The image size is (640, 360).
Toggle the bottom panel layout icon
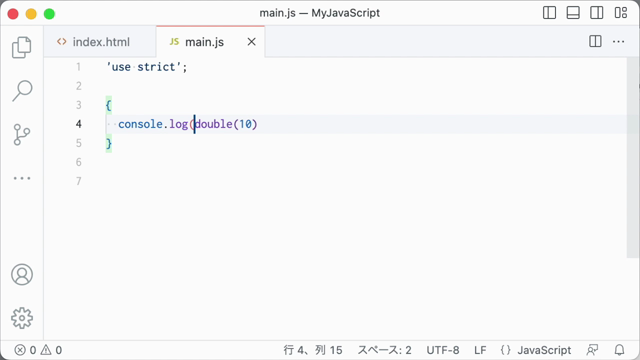tap(573, 13)
